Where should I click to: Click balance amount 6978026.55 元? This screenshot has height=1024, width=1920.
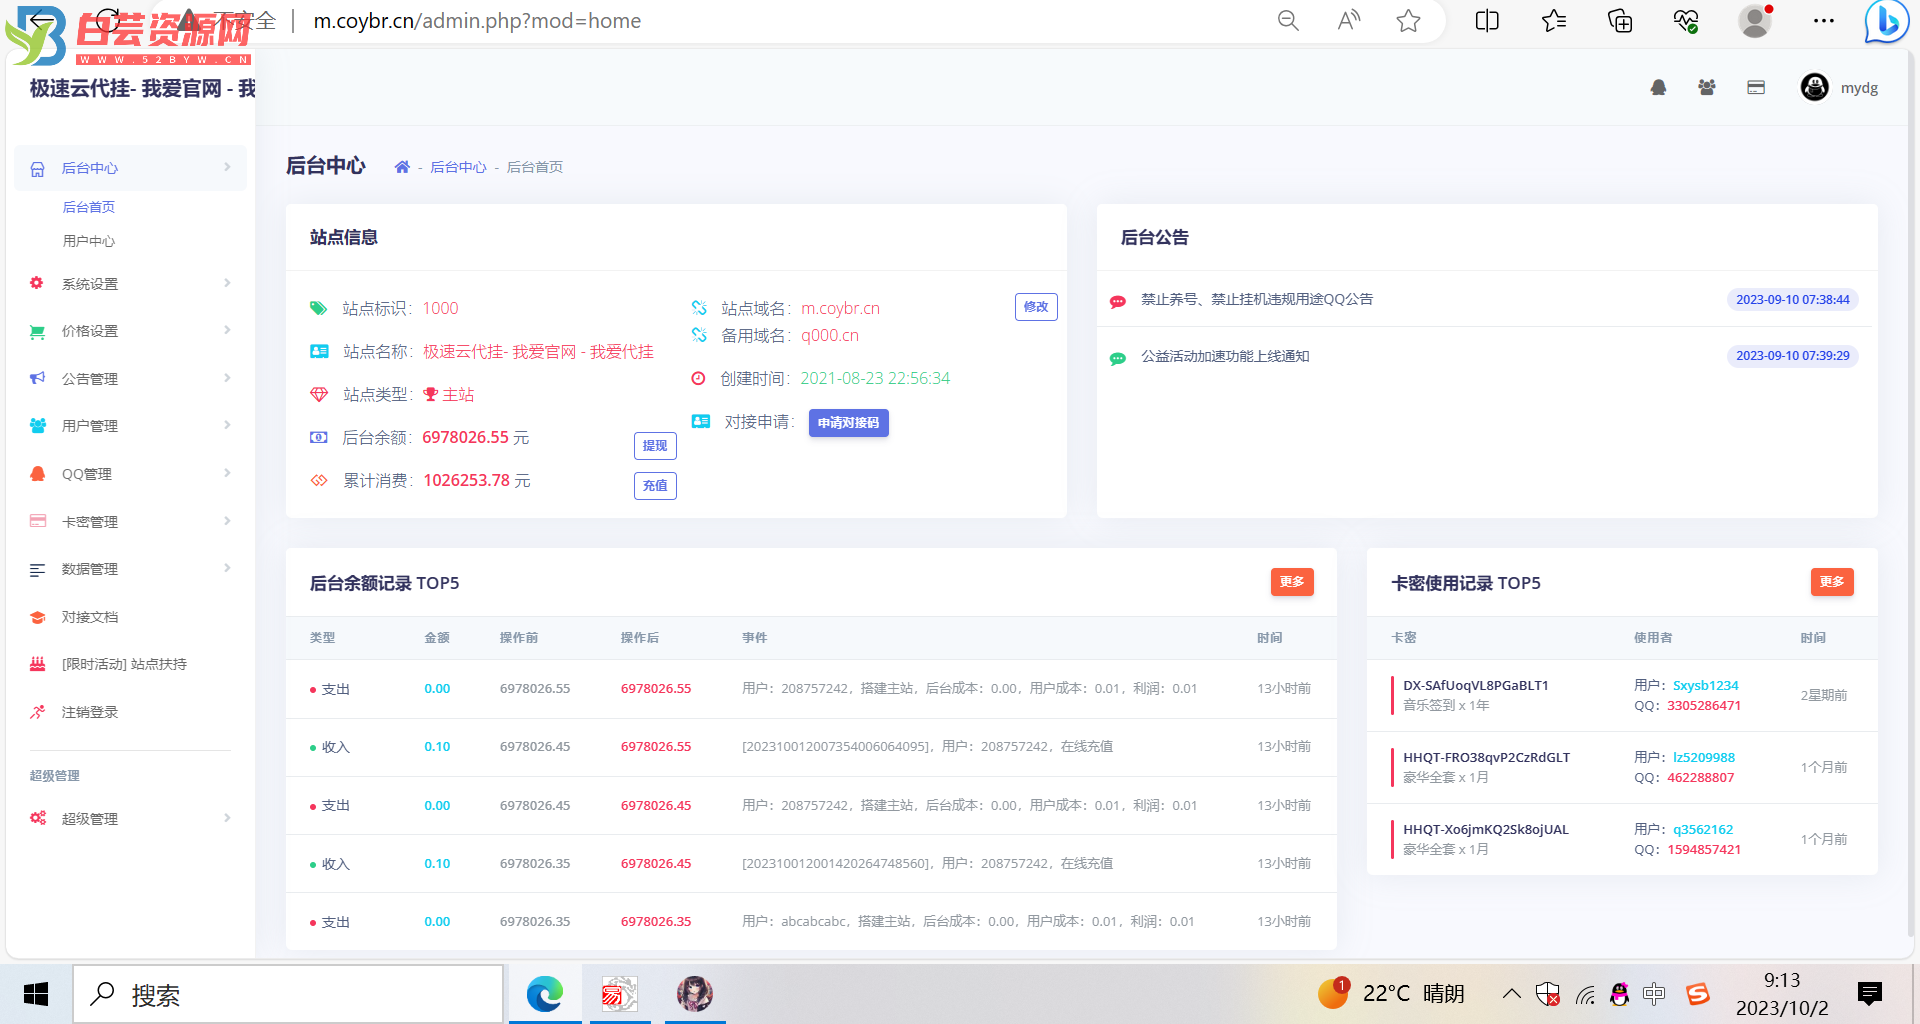tap(476, 437)
